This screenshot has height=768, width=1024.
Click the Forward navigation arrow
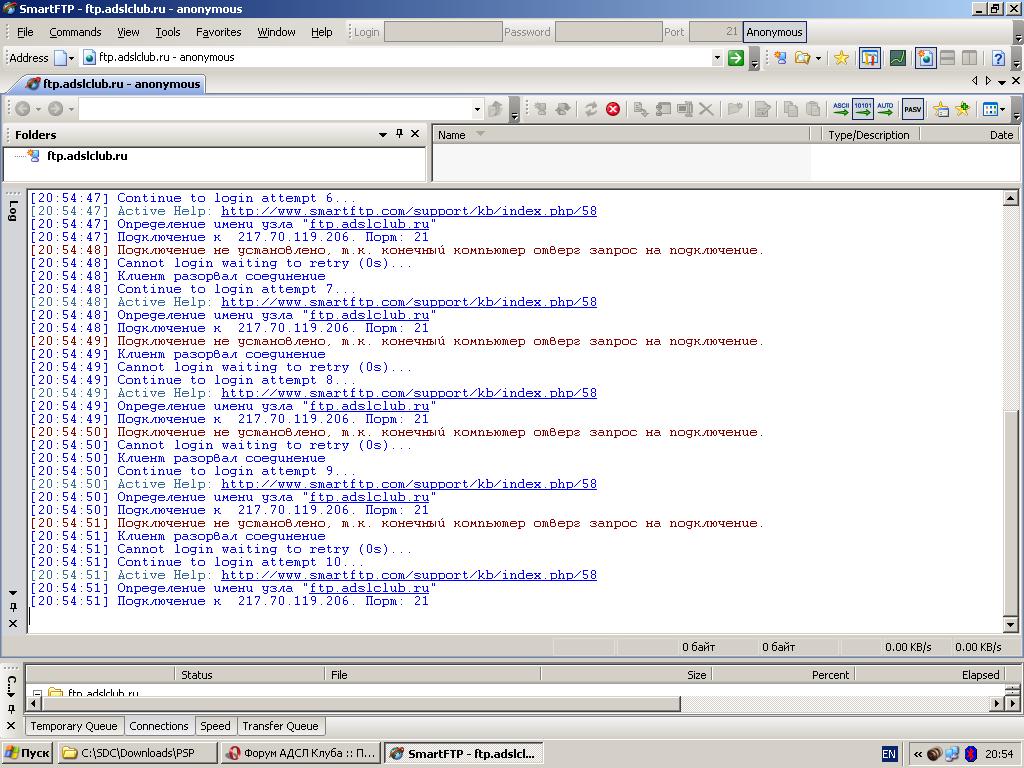[56, 109]
